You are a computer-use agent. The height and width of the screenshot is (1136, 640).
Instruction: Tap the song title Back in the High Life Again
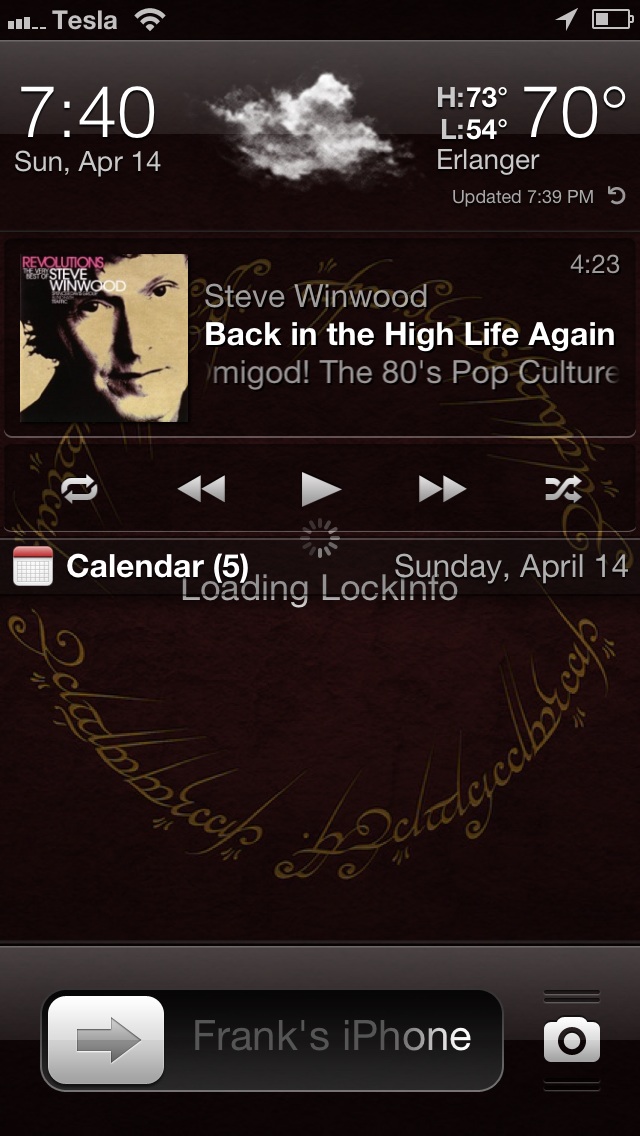click(410, 335)
